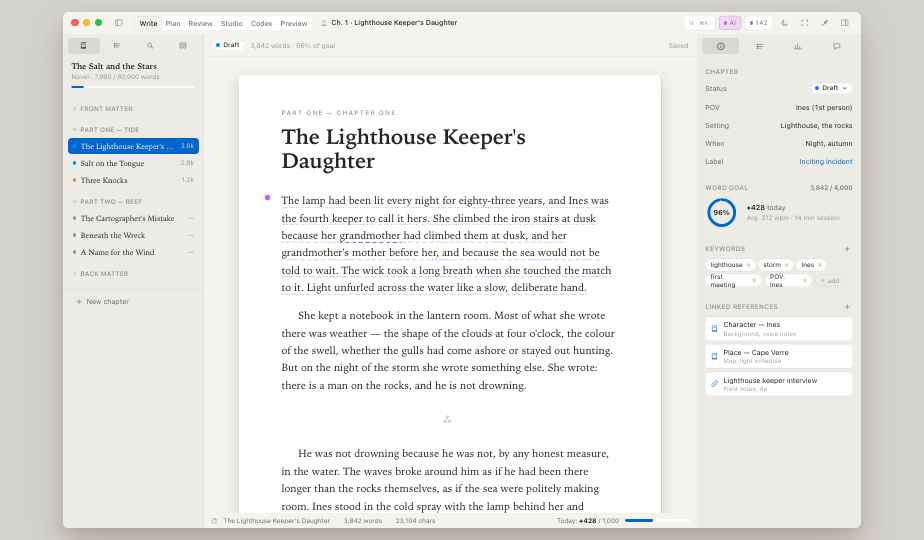Enter fullscreen focus mode icon
Image resolution: width=924 pixels, height=540 pixels.
click(x=804, y=23)
